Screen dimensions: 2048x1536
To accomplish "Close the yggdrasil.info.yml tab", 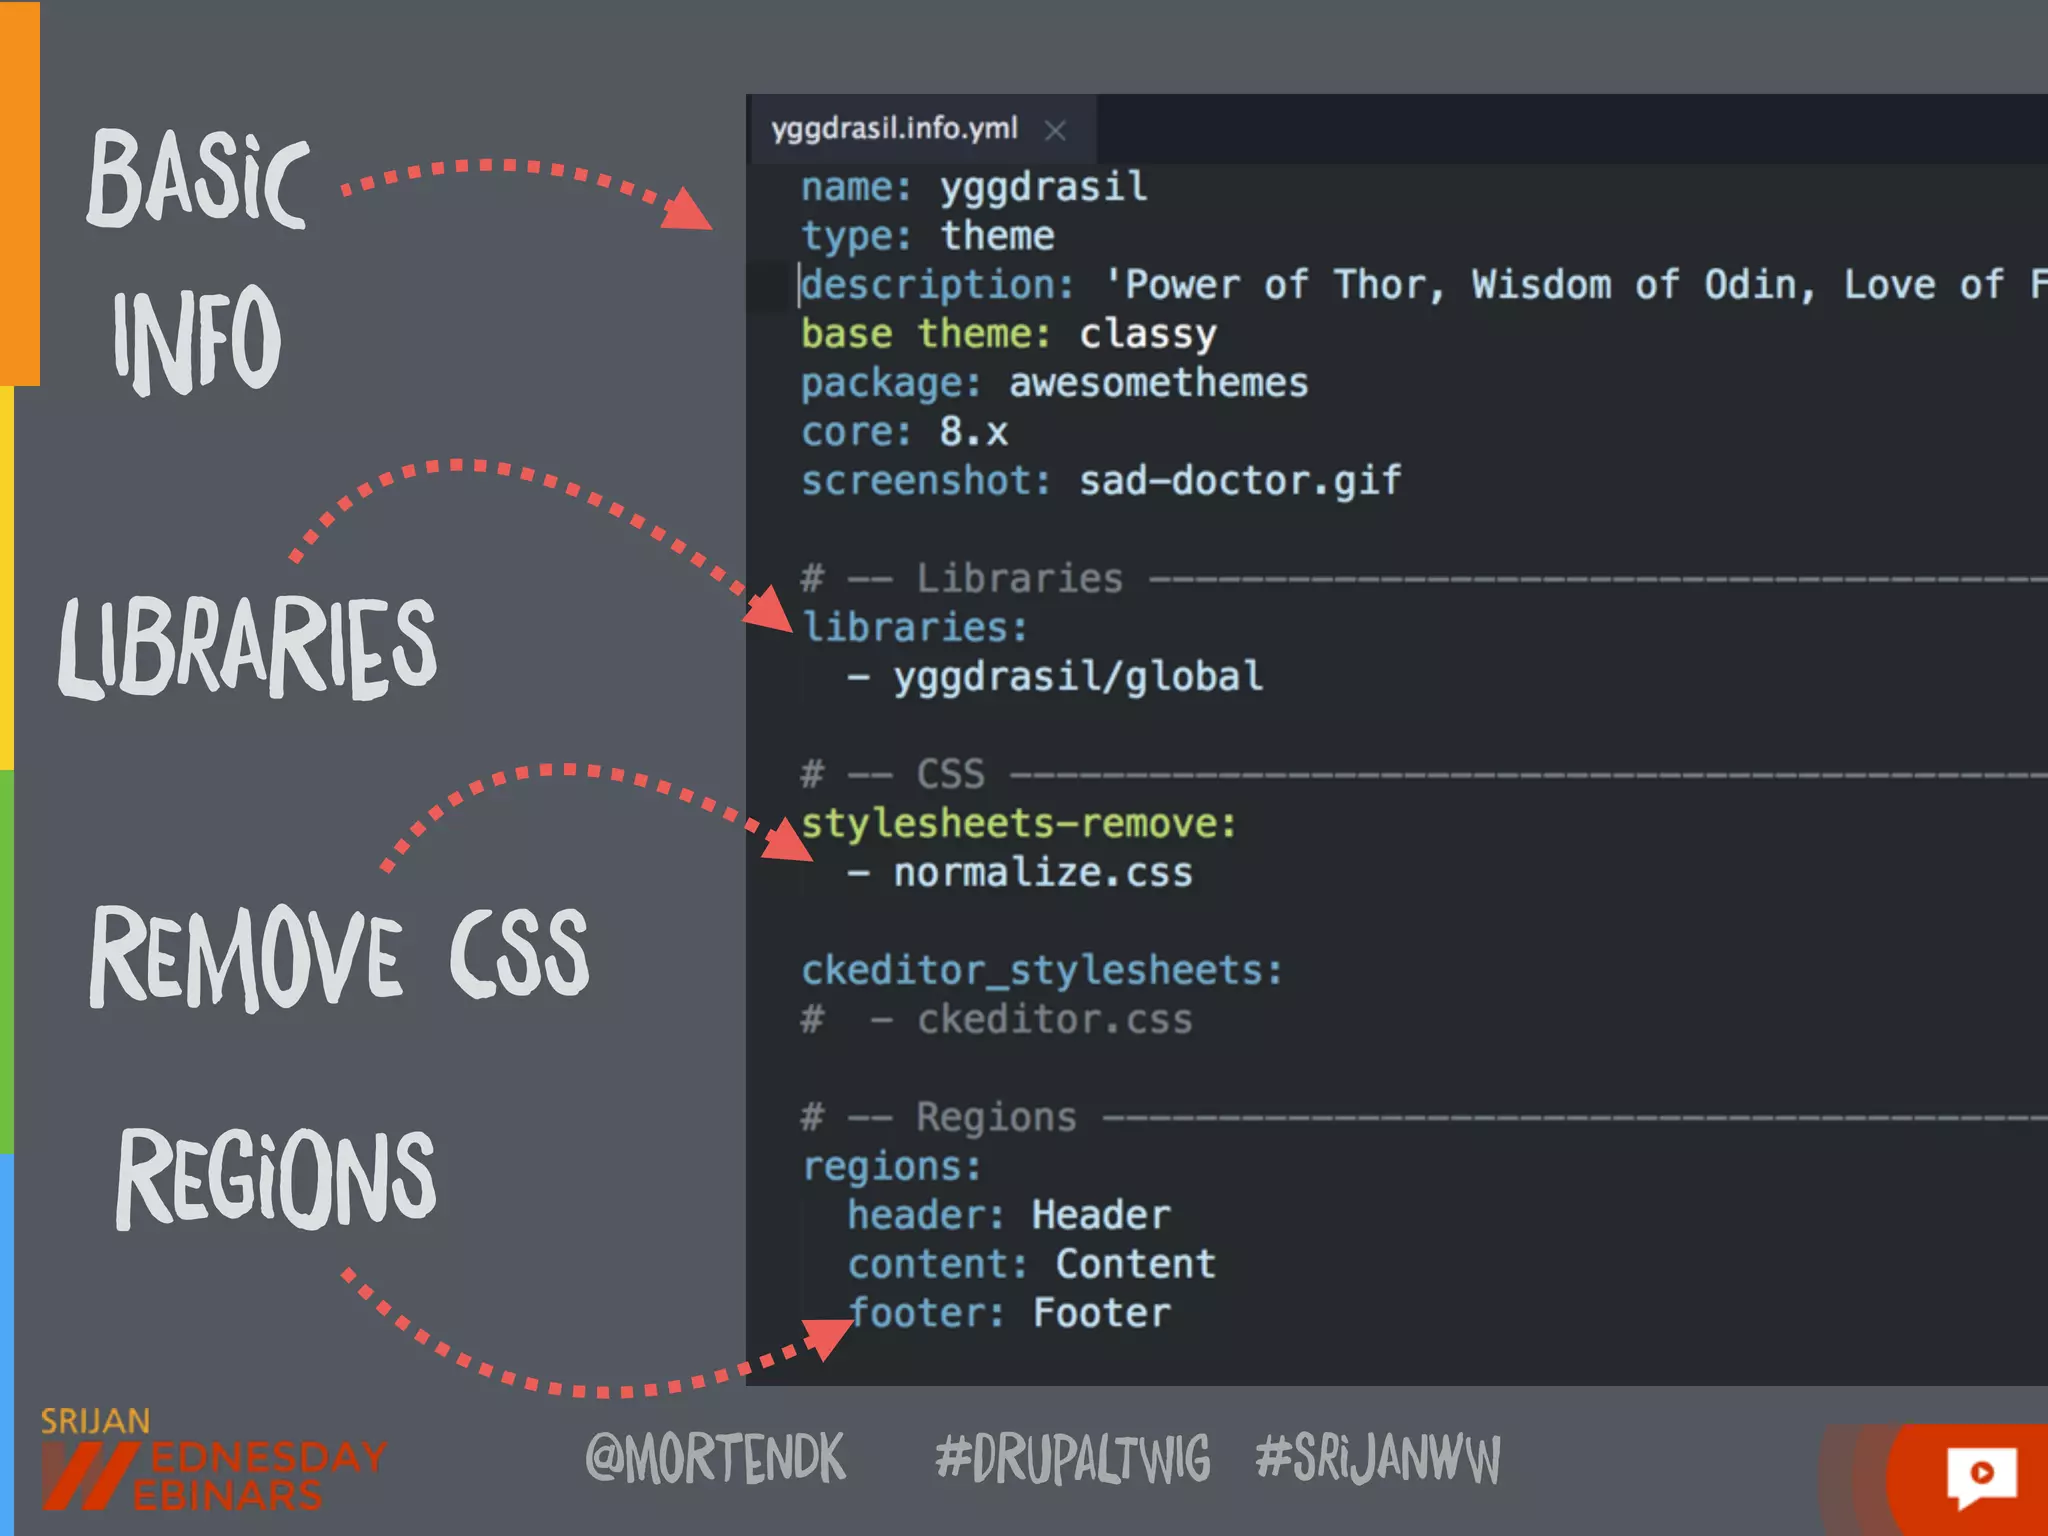I will pyautogui.click(x=1055, y=130).
